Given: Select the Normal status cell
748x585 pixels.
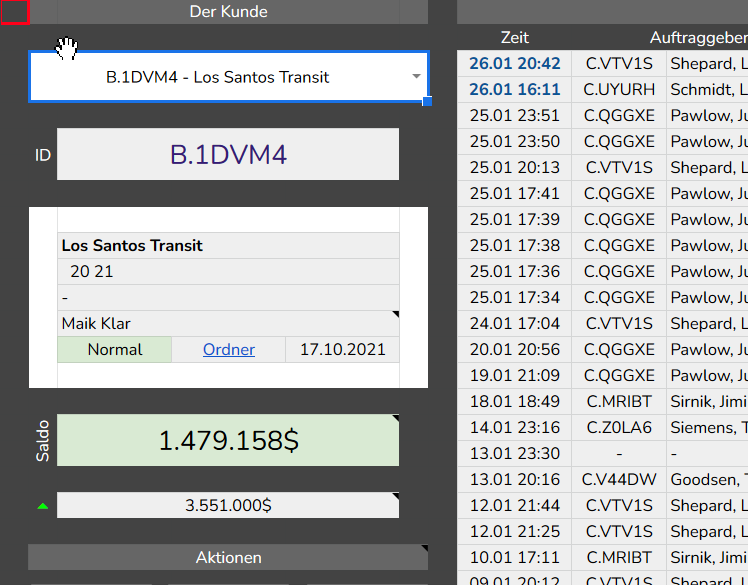Looking at the screenshot, I should tap(114, 349).
